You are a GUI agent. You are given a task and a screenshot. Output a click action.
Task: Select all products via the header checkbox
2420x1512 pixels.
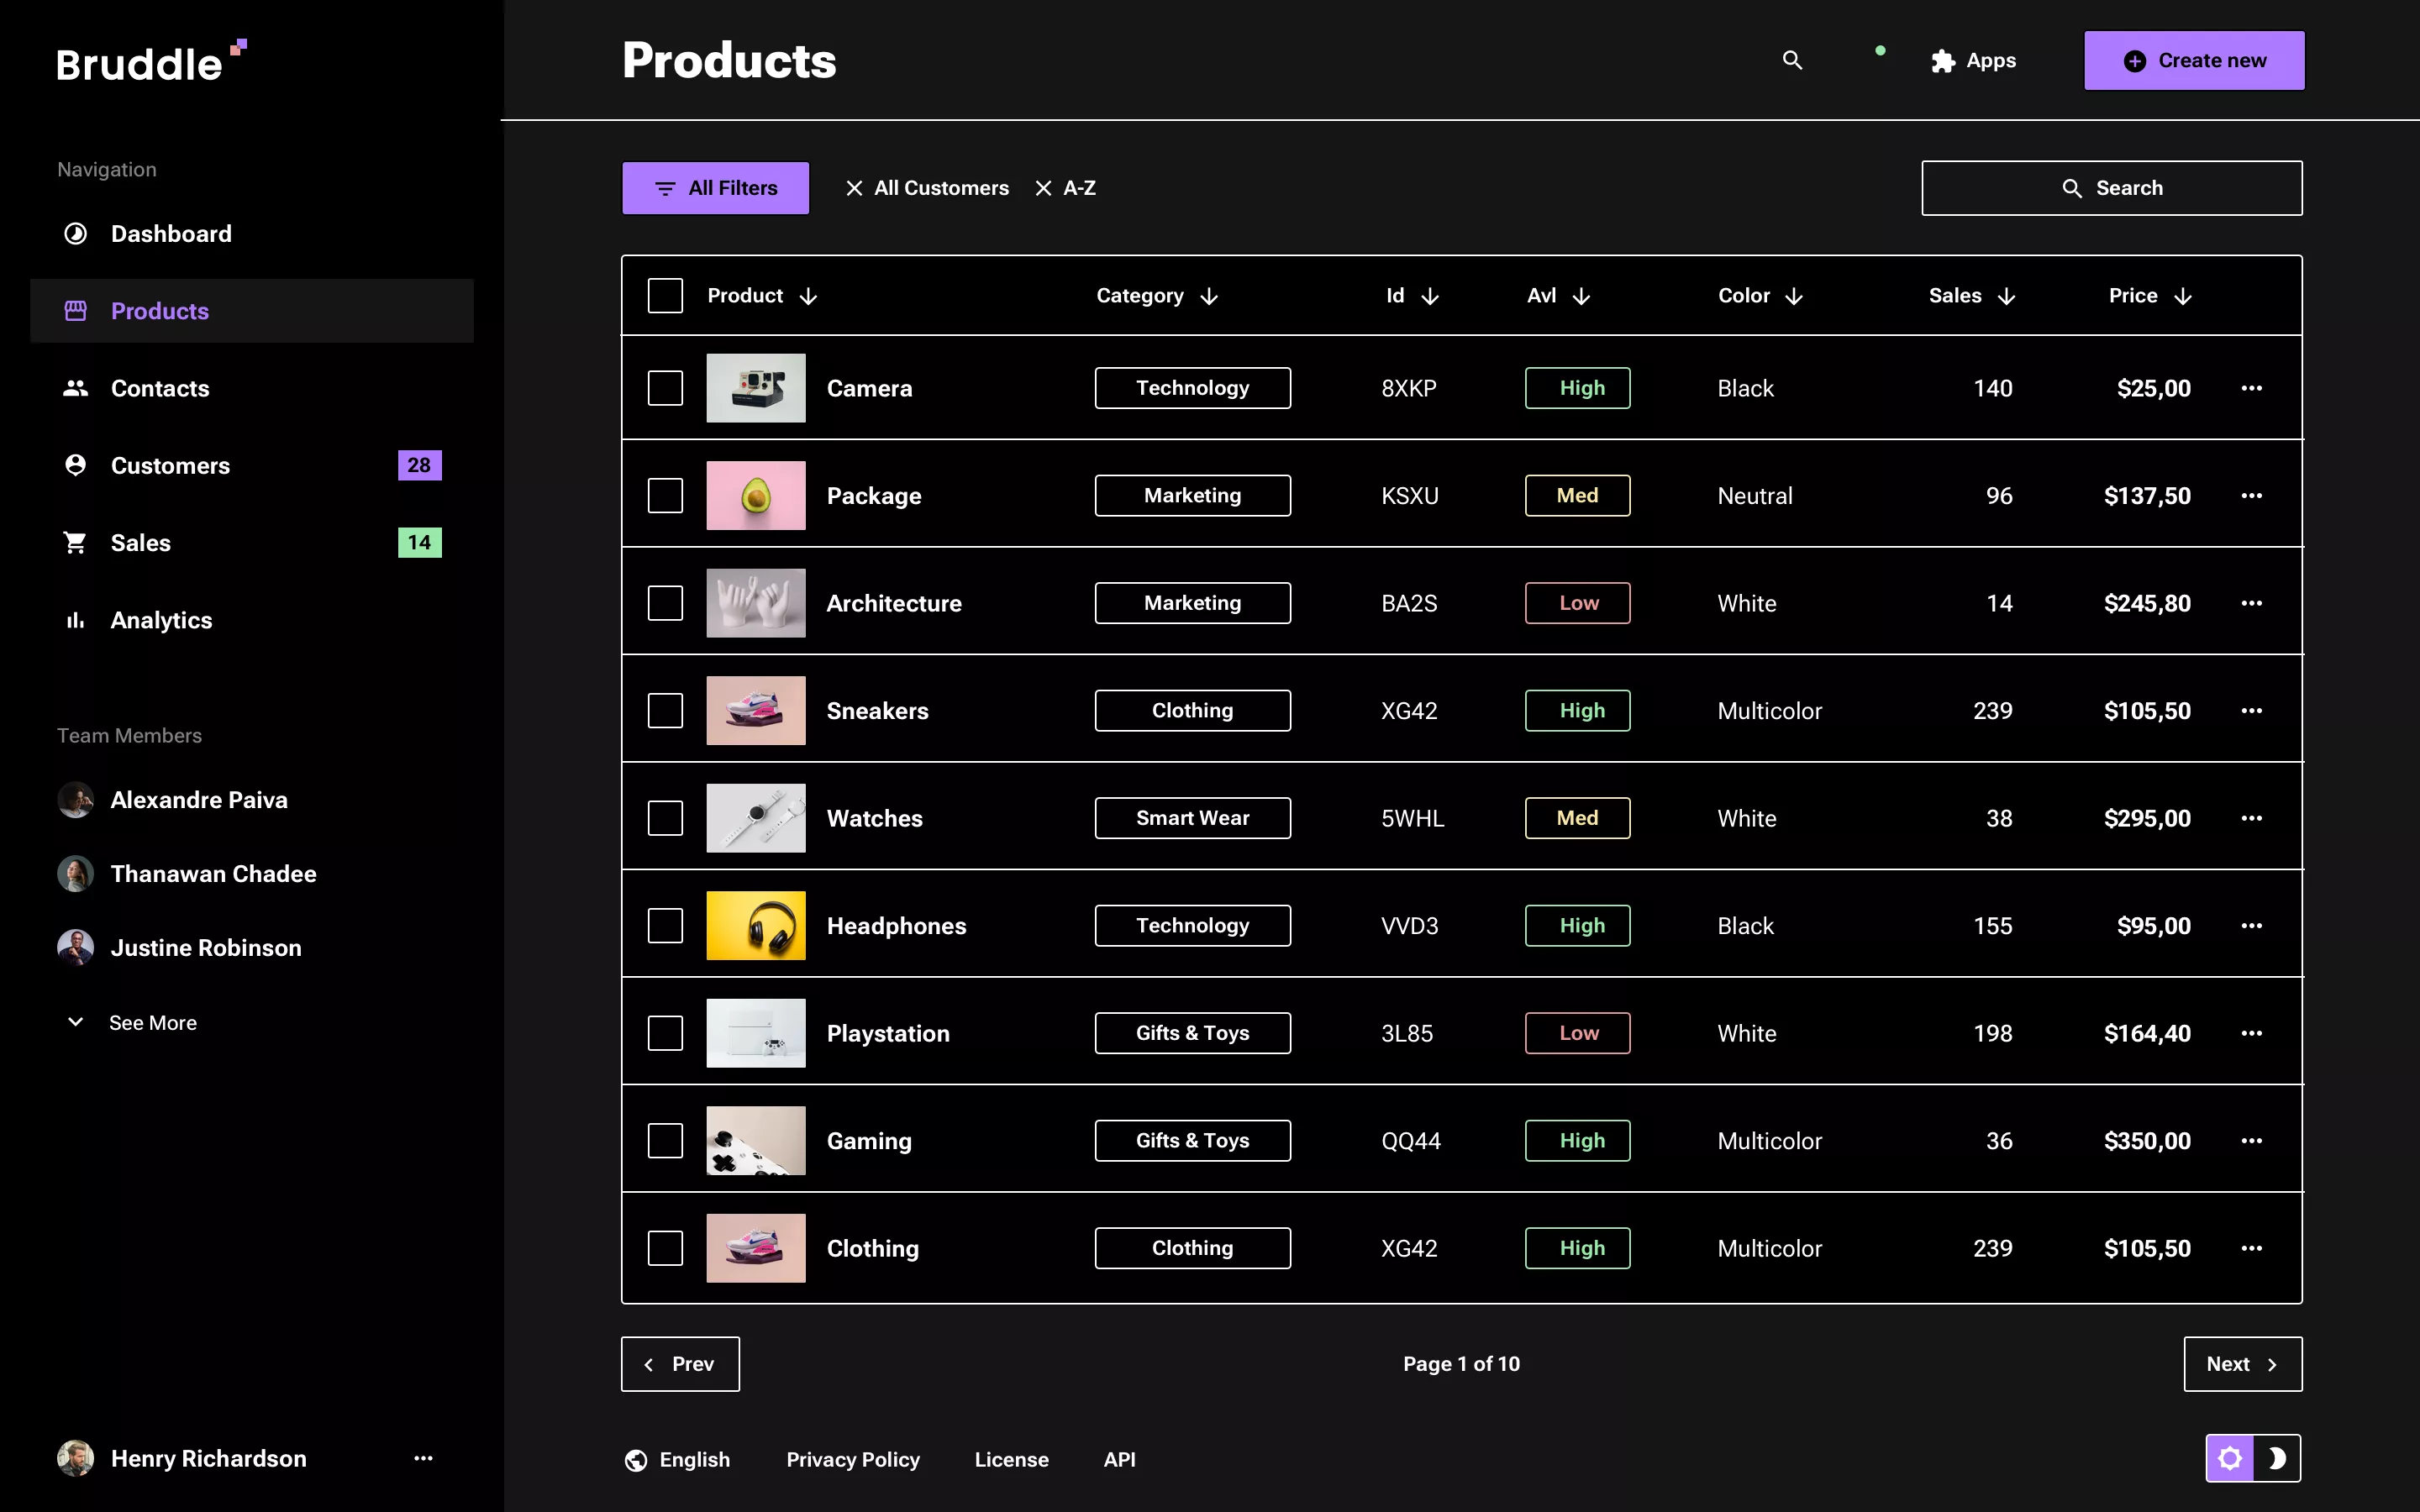click(x=665, y=295)
